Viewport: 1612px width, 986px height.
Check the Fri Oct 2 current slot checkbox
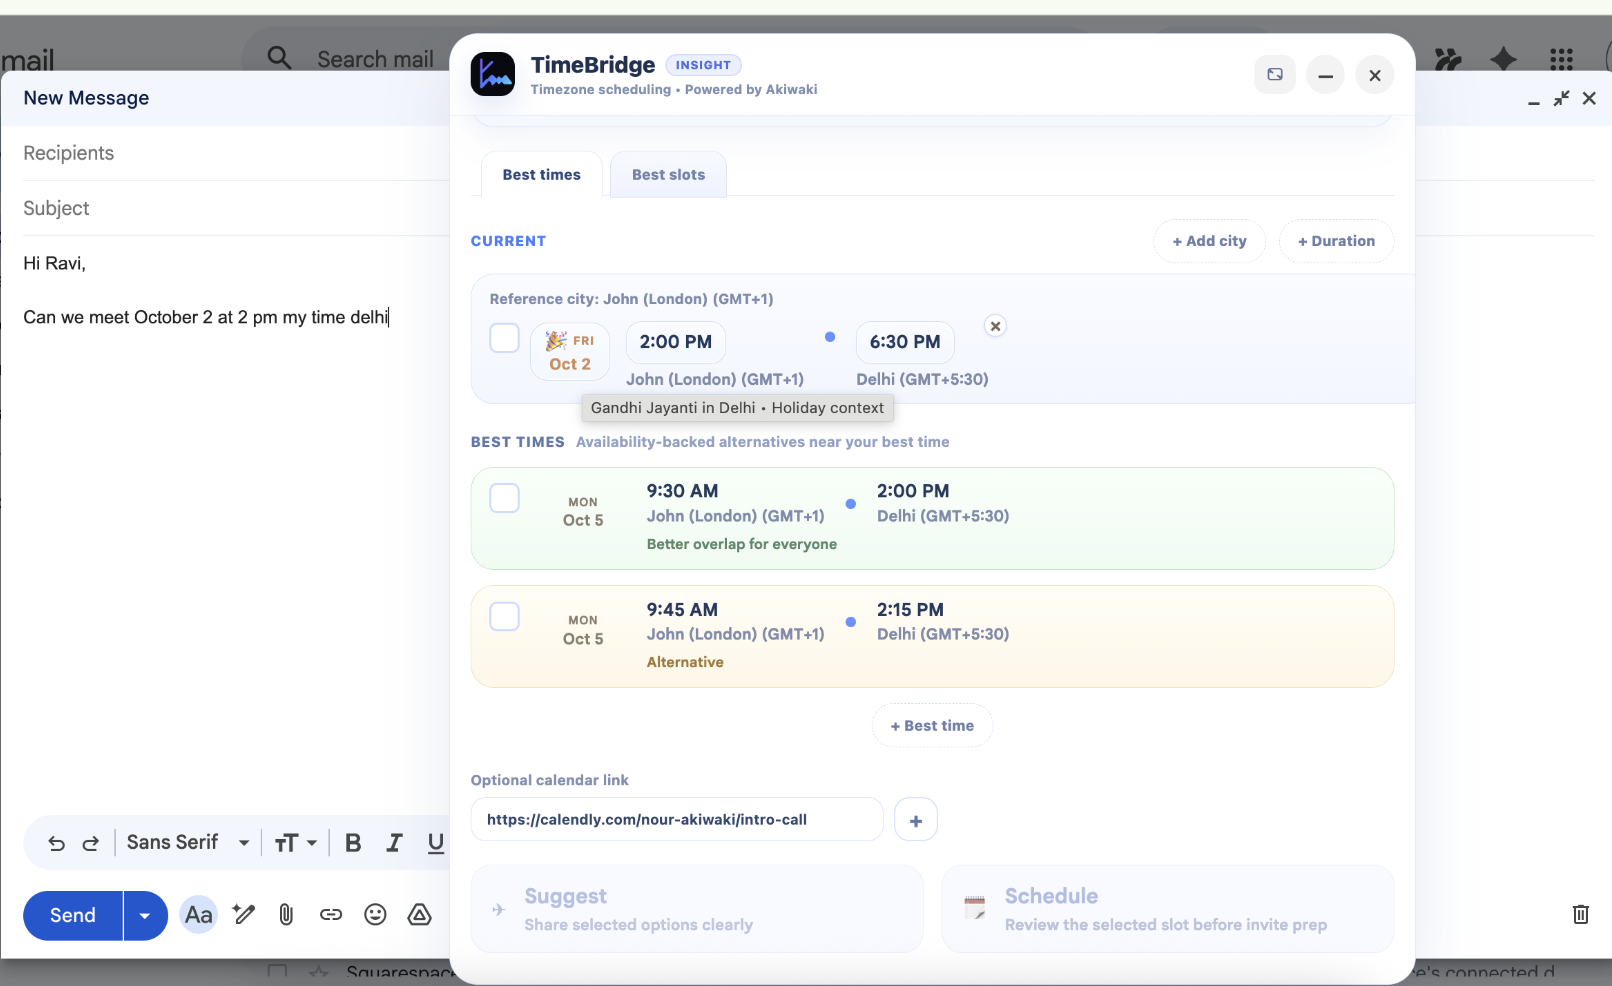(x=505, y=338)
